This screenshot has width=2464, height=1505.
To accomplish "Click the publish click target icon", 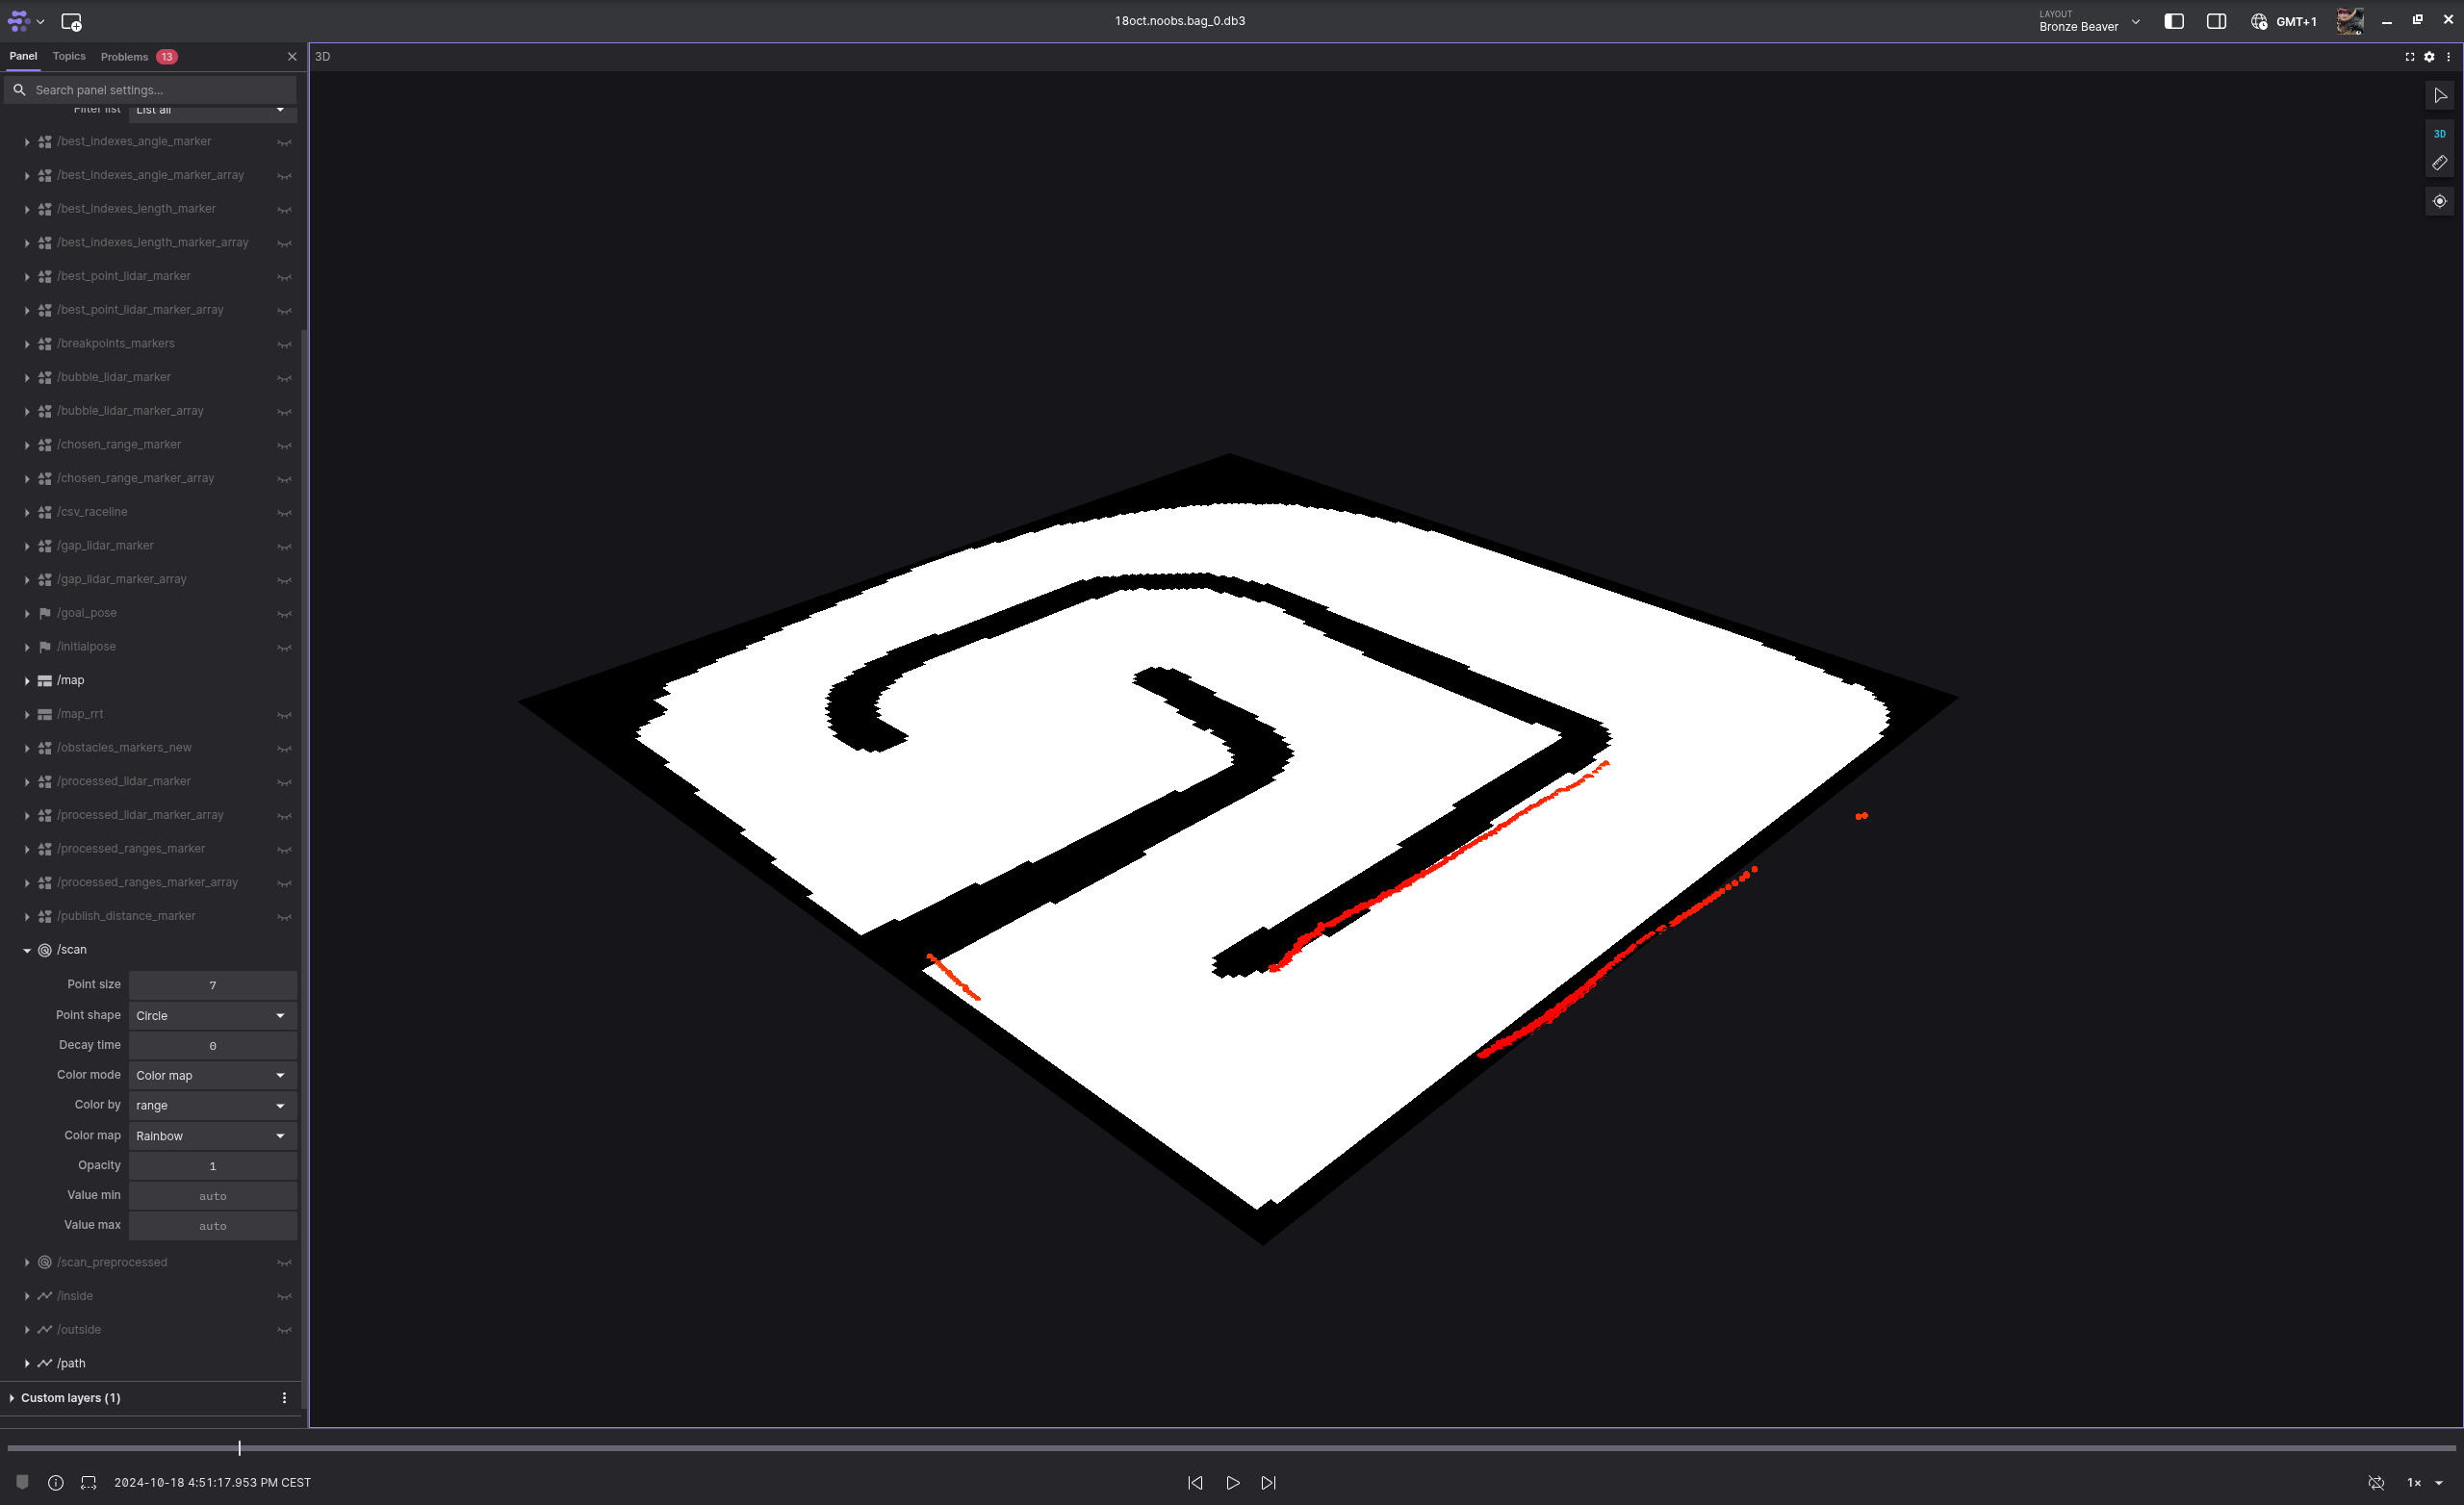I will pyautogui.click(x=2439, y=201).
